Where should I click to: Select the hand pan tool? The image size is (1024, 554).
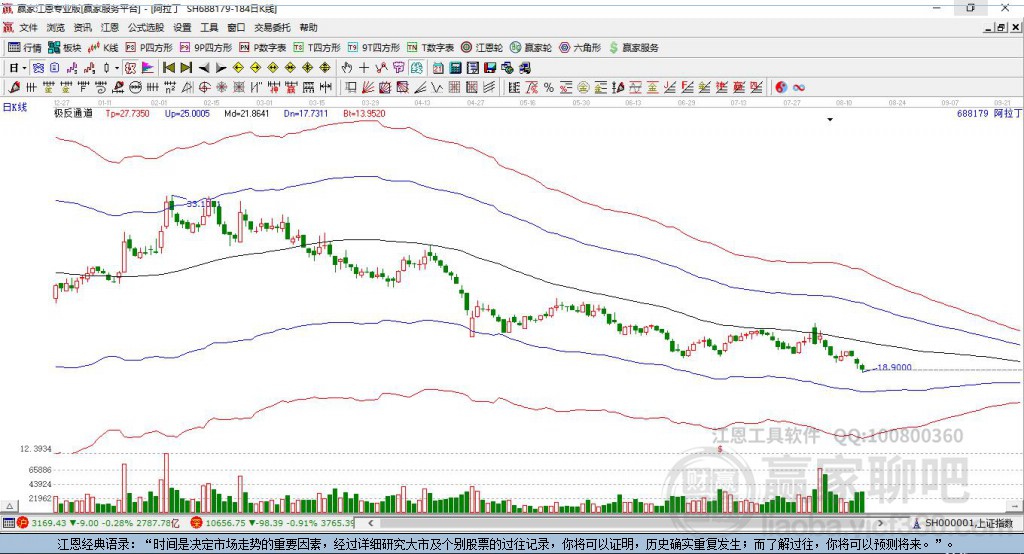pos(347,68)
